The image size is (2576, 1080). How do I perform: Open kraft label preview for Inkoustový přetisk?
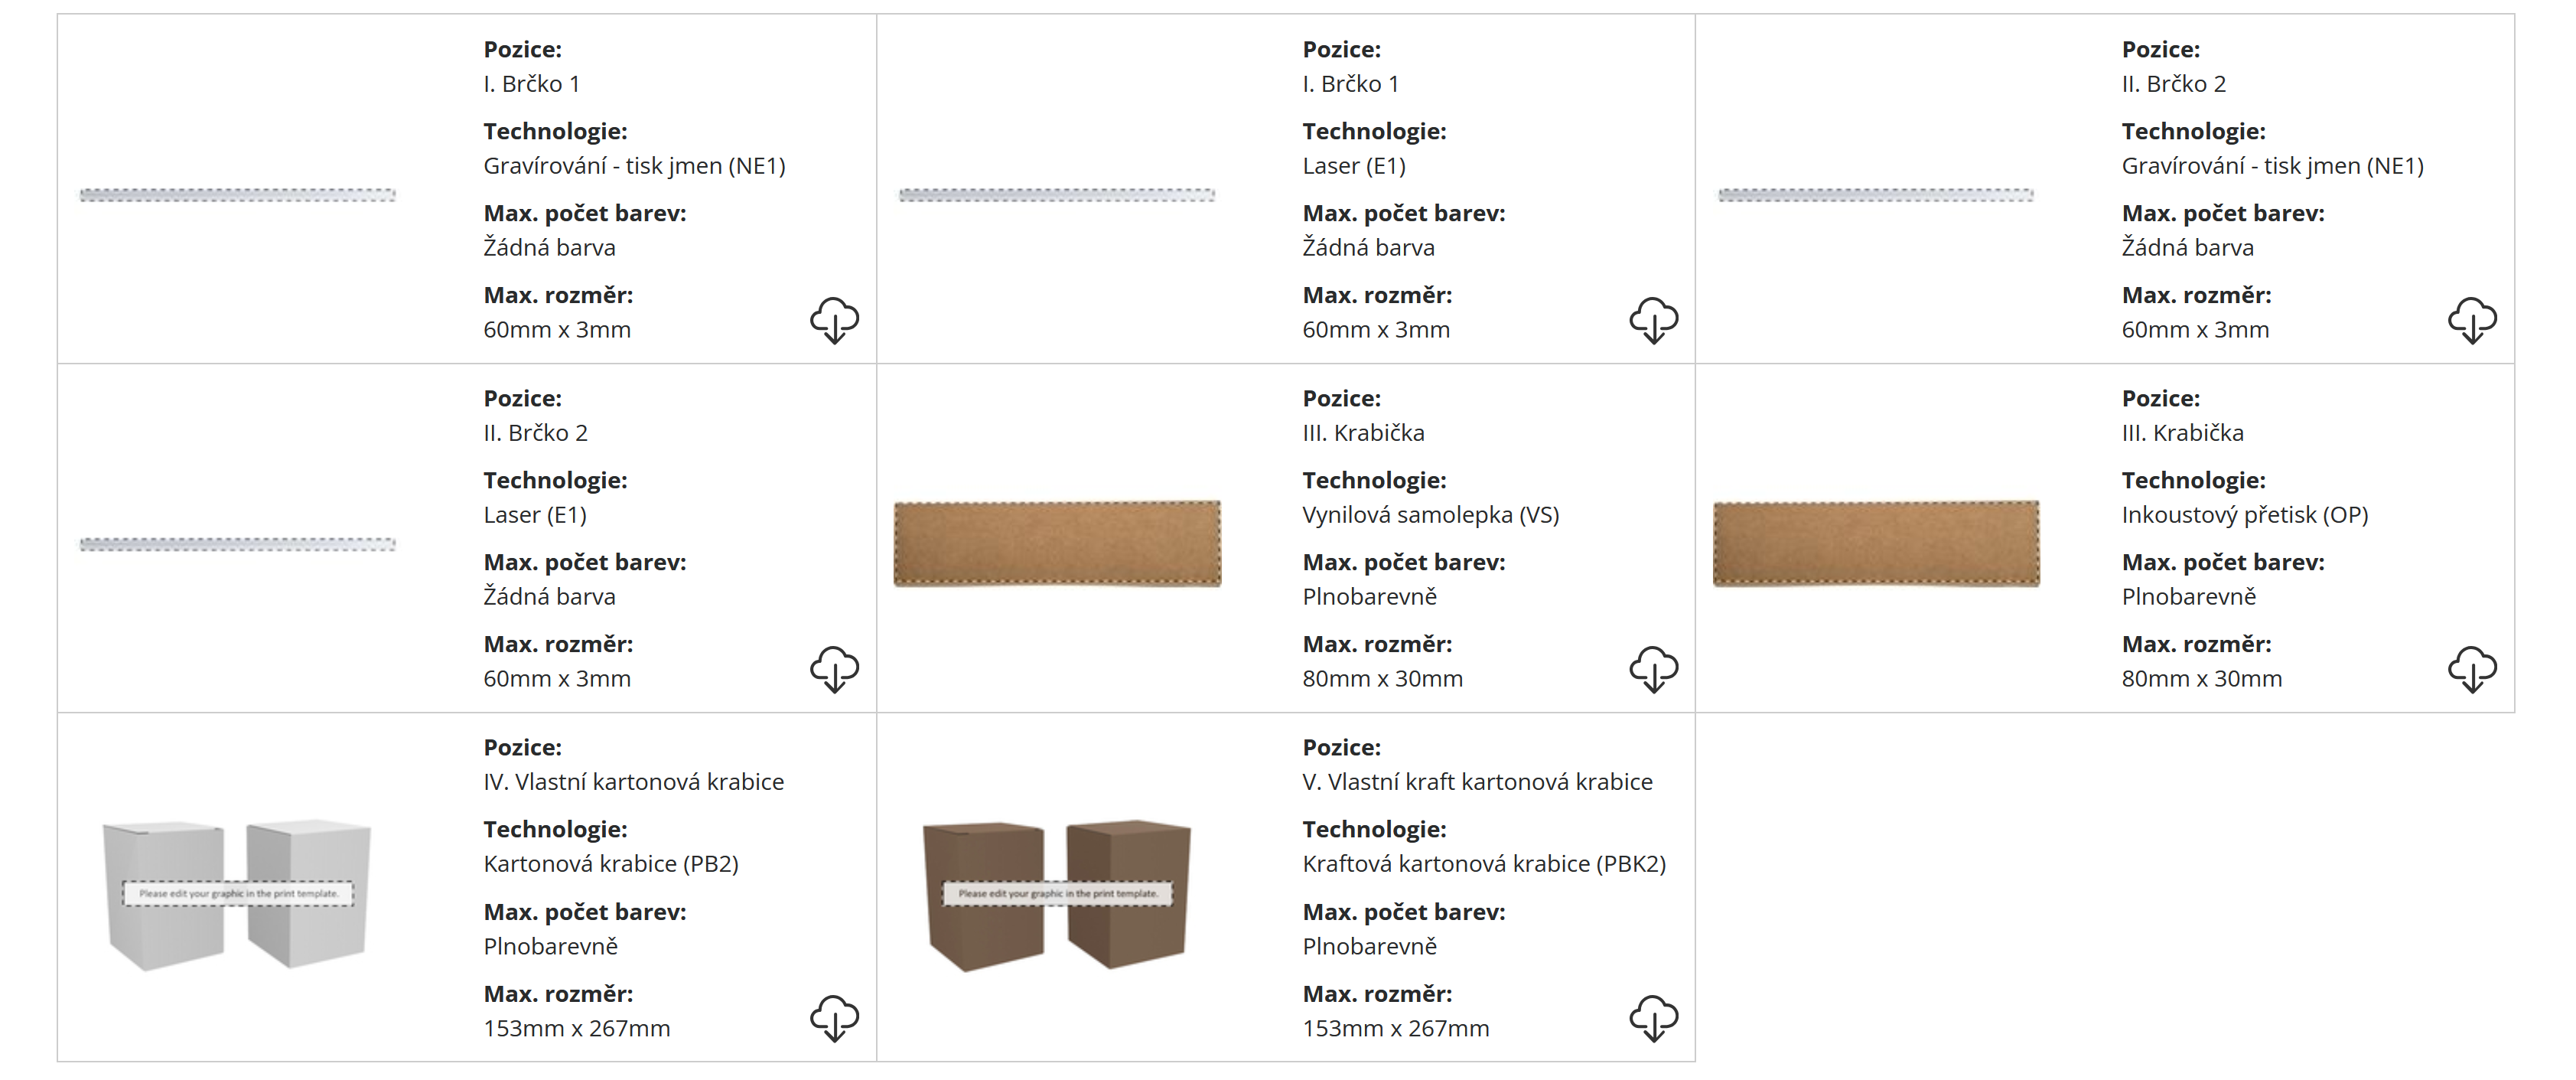1876,543
